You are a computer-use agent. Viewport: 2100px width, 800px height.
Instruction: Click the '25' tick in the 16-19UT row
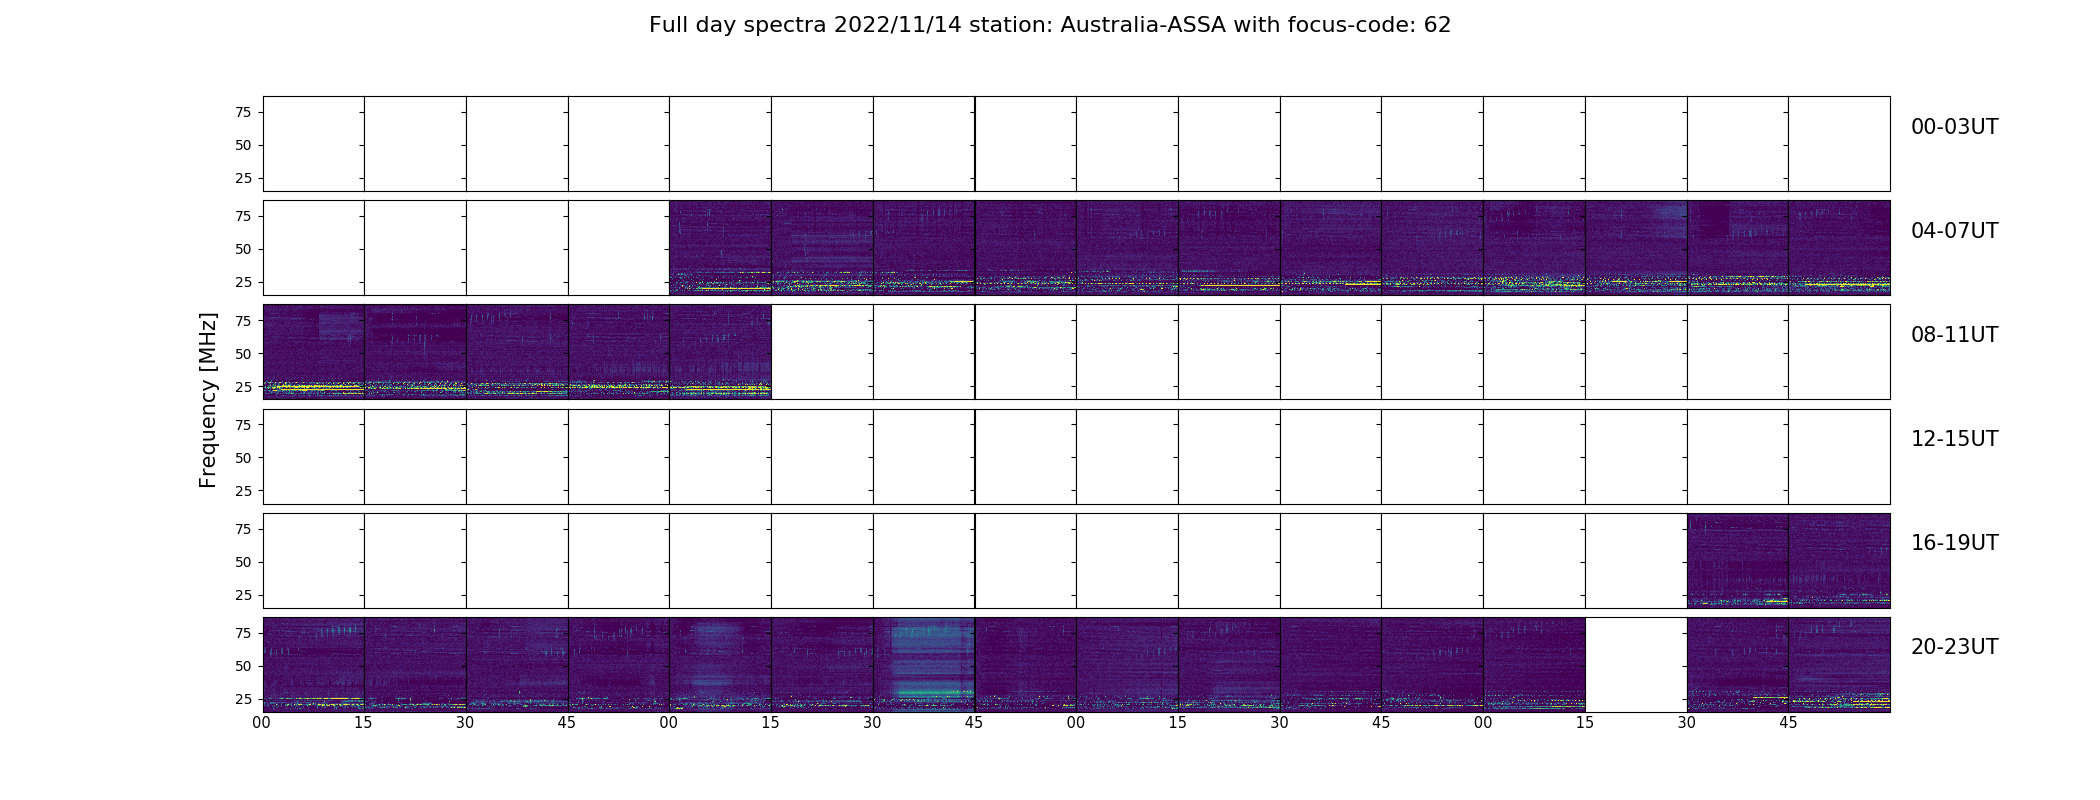(x=243, y=595)
